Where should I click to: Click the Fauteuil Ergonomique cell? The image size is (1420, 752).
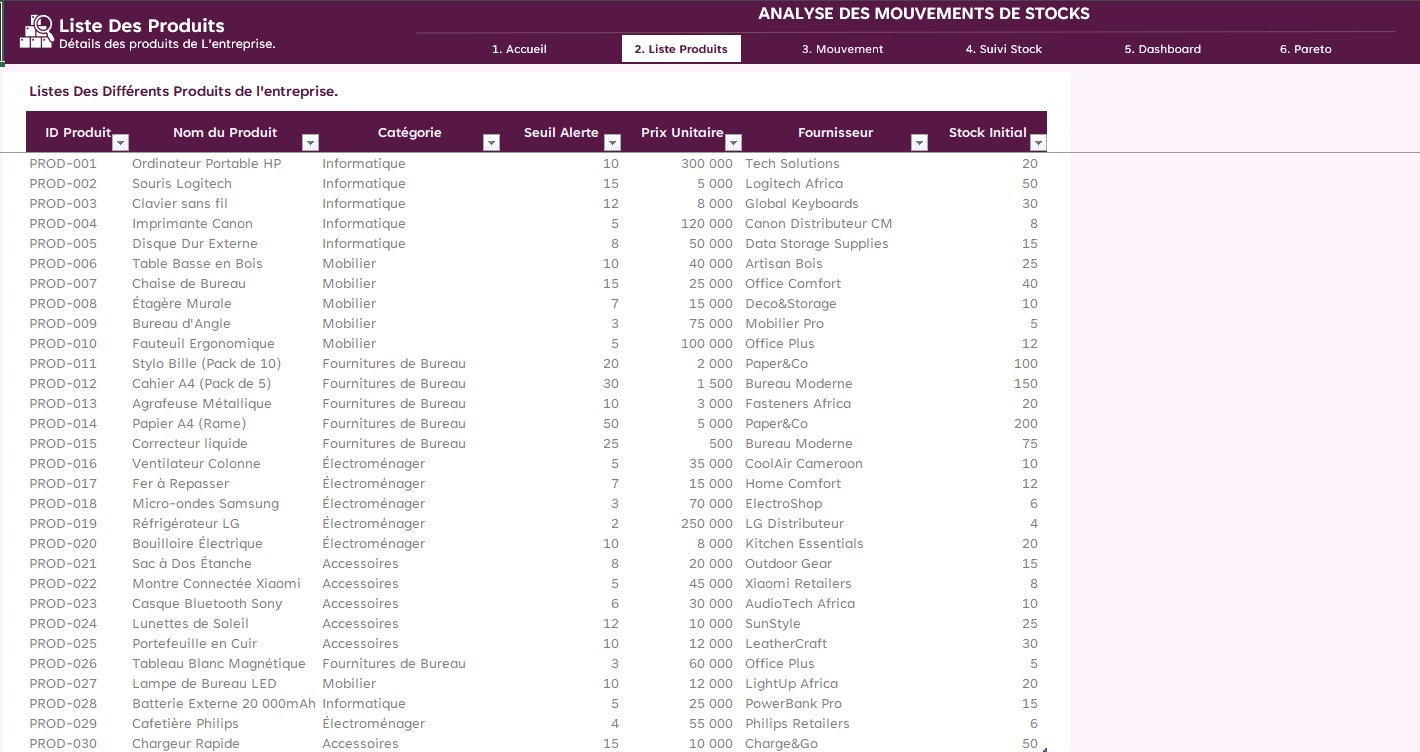[223, 343]
